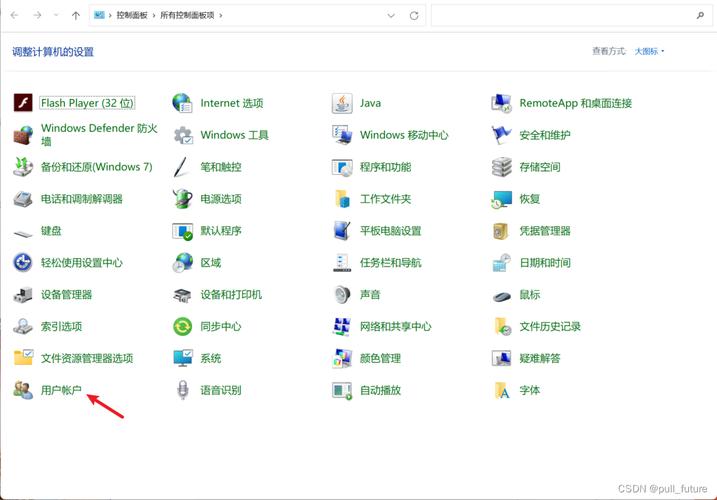Click the Windows 工具 gear icon
This screenshot has height=500, width=717.
(x=182, y=135)
